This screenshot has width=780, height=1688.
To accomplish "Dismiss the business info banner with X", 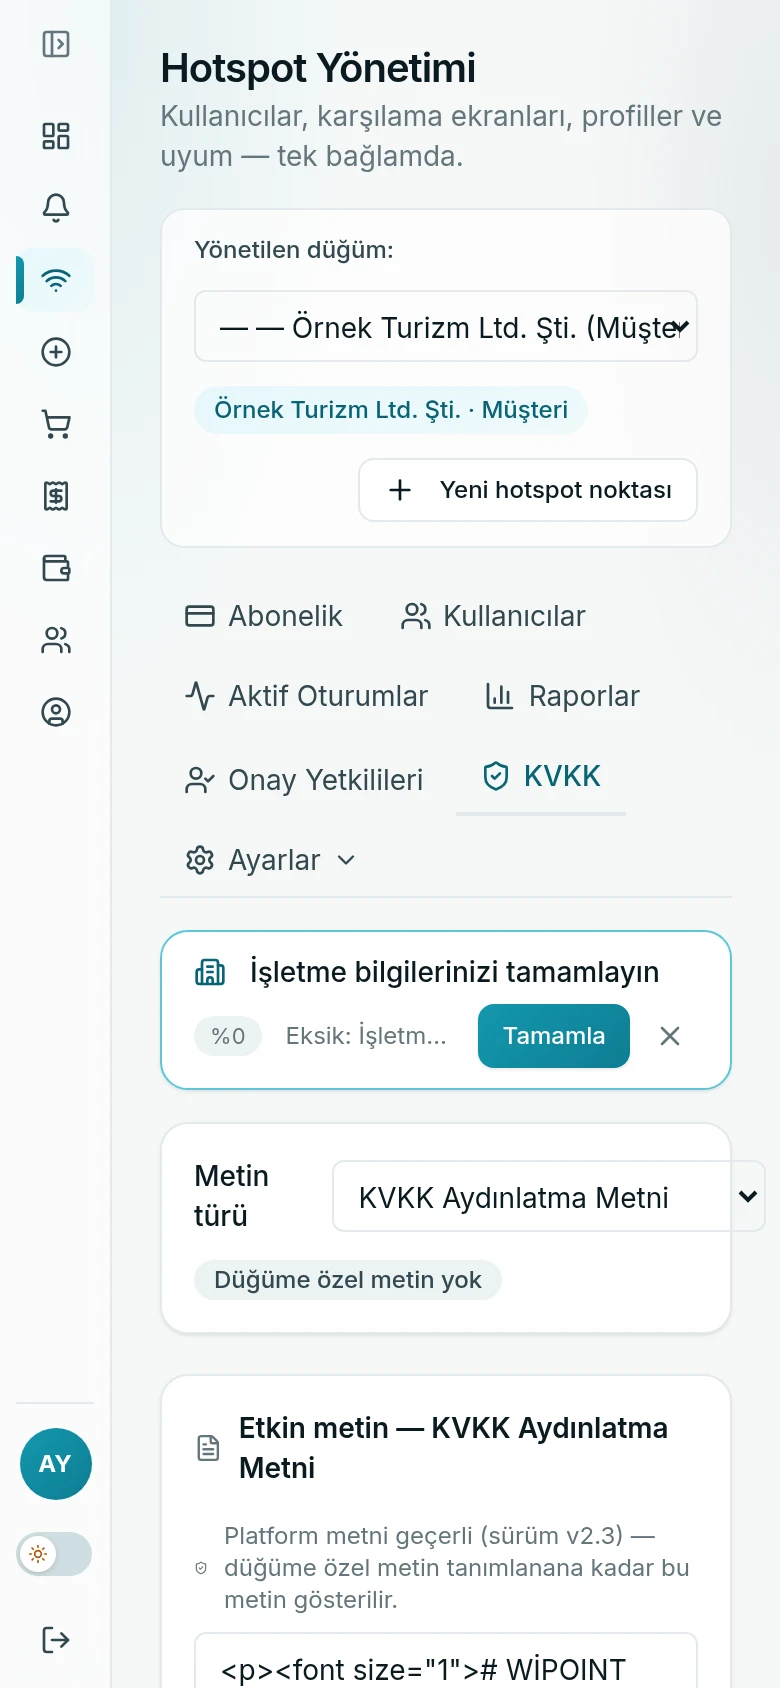I will tap(670, 1036).
